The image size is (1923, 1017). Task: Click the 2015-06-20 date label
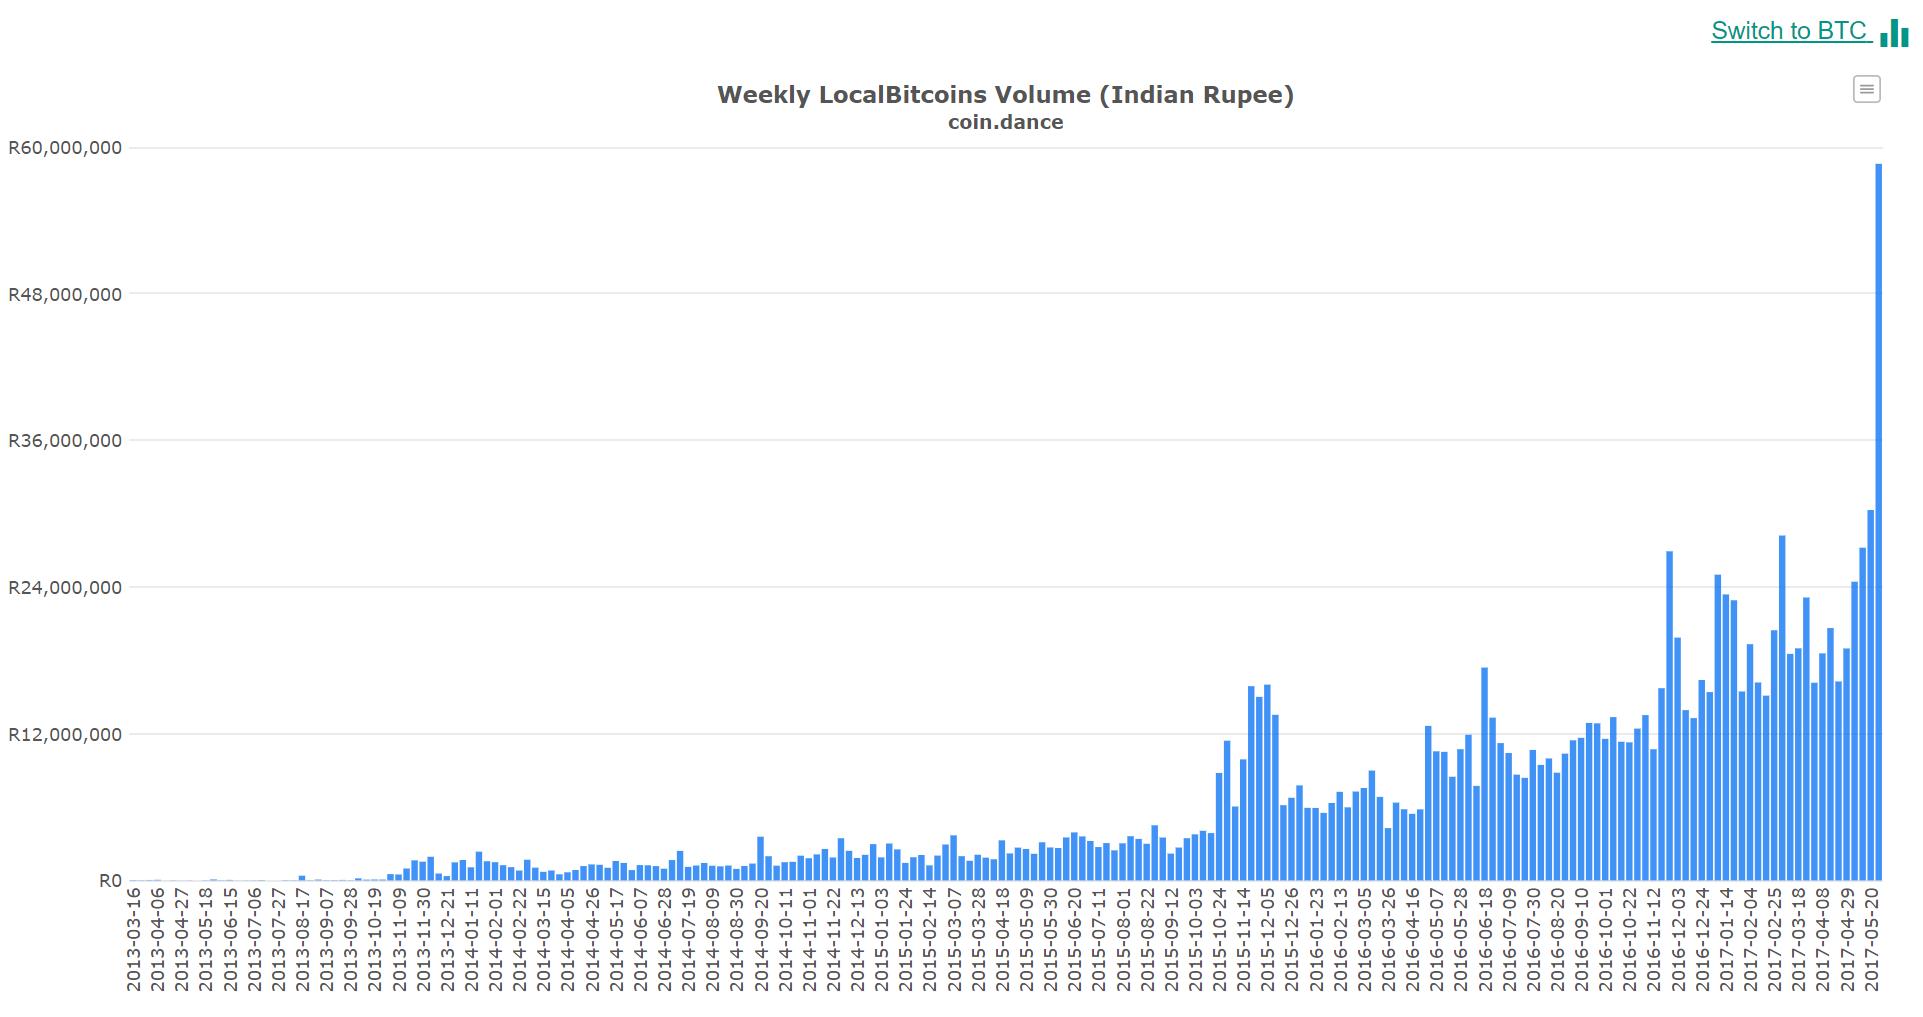pyautogui.click(x=1076, y=940)
